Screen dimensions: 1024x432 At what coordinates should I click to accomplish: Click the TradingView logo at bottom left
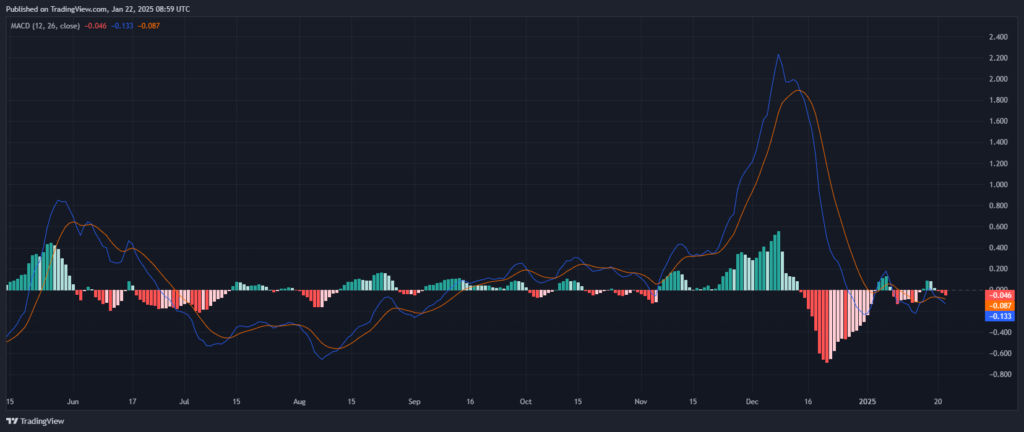tap(35, 422)
